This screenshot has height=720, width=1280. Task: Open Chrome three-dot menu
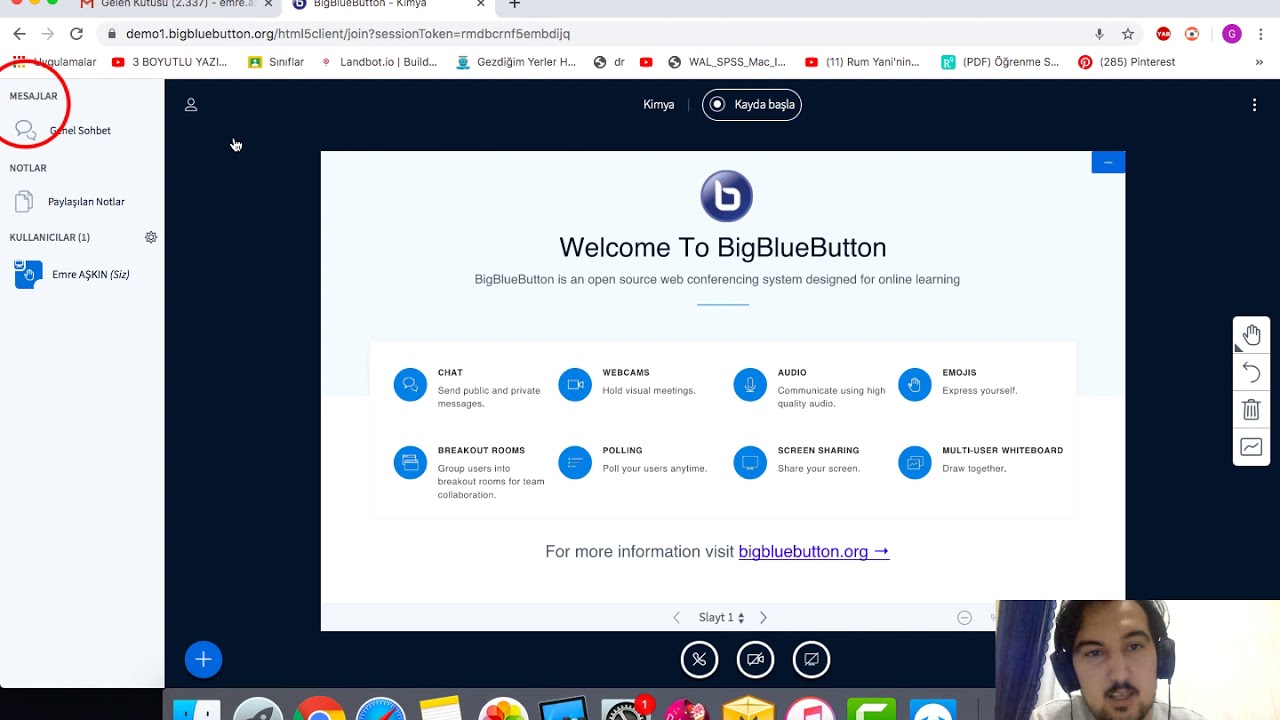click(1261, 34)
